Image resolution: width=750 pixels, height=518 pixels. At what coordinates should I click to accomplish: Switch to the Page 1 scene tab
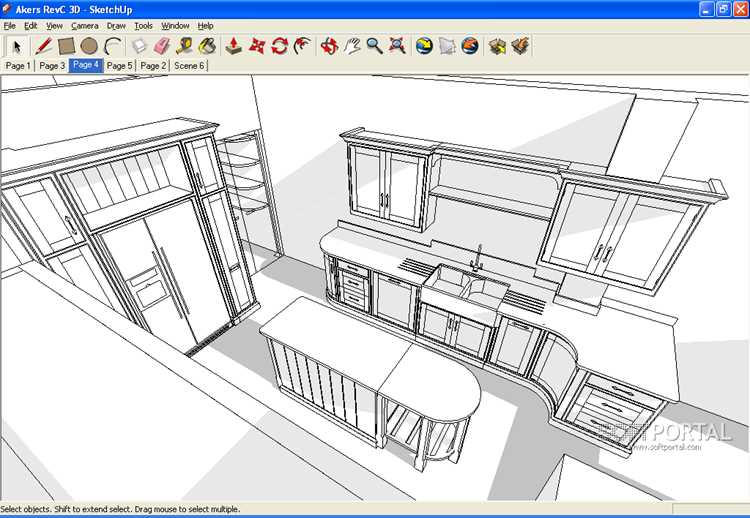pos(18,66)
